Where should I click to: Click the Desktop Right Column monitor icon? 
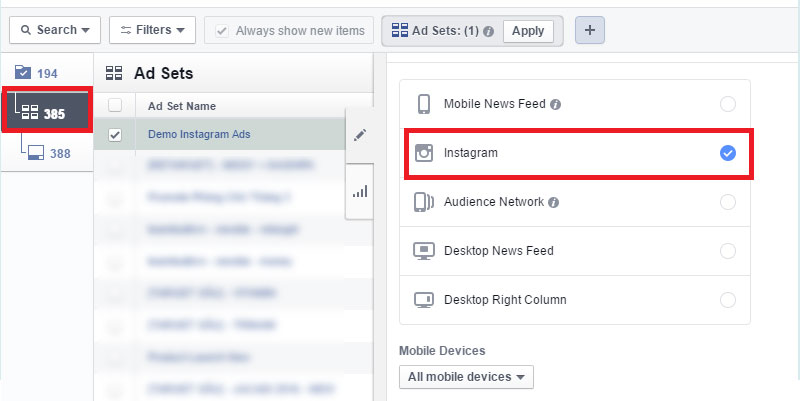(424, 300)
